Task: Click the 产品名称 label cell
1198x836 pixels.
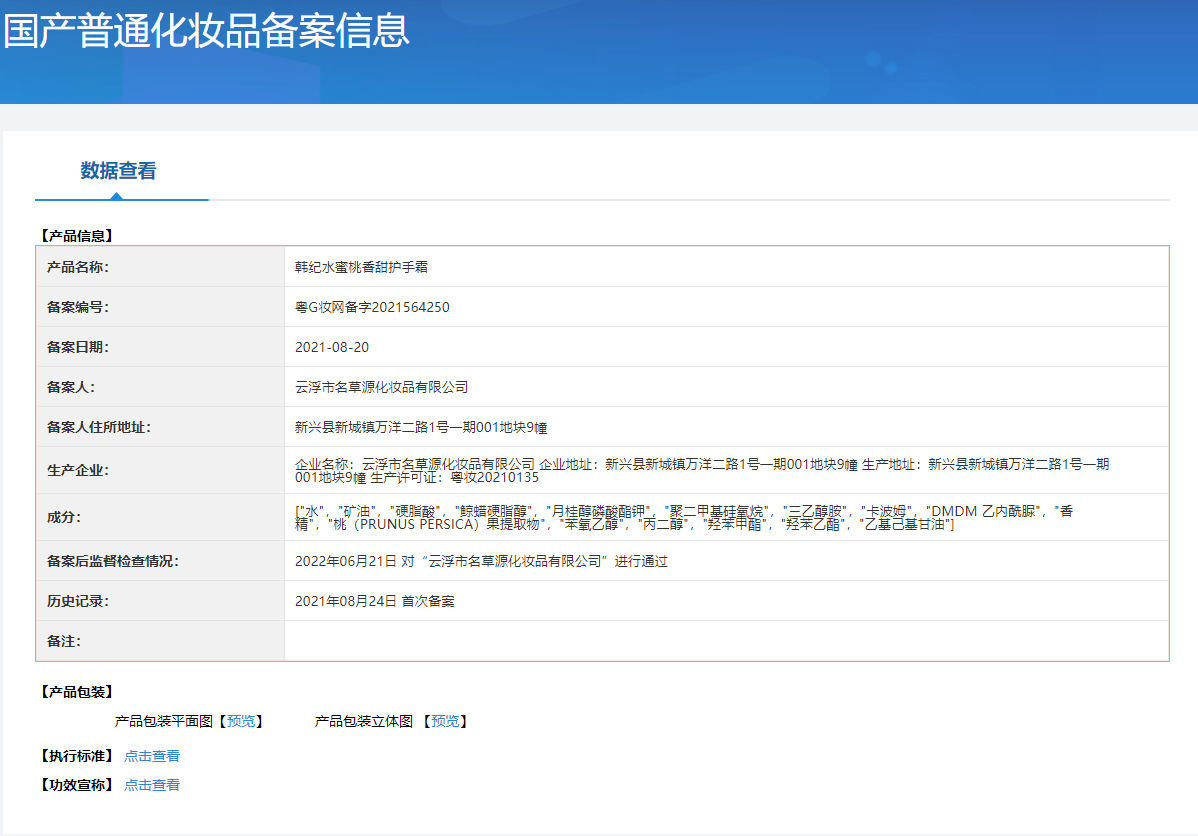Action: pos(160,267)
